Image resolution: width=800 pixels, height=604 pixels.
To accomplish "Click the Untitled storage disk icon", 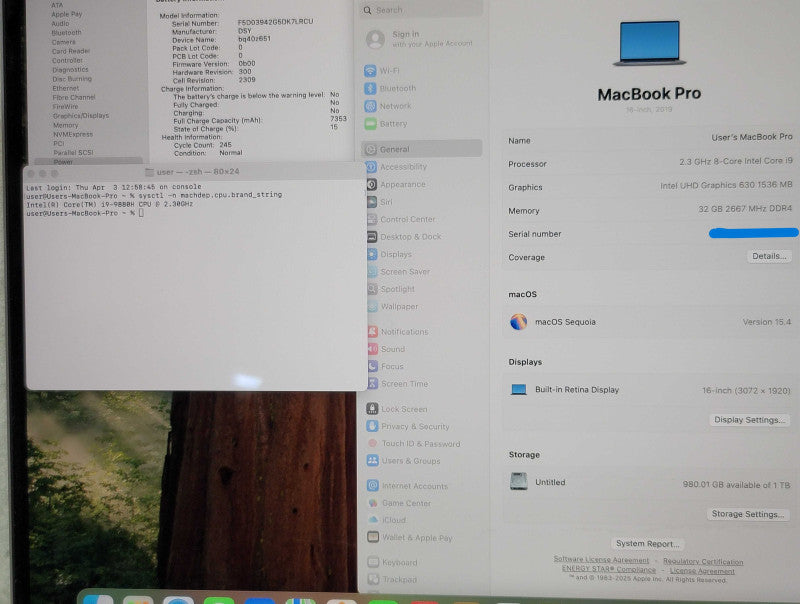I will [x=518, y=481].
